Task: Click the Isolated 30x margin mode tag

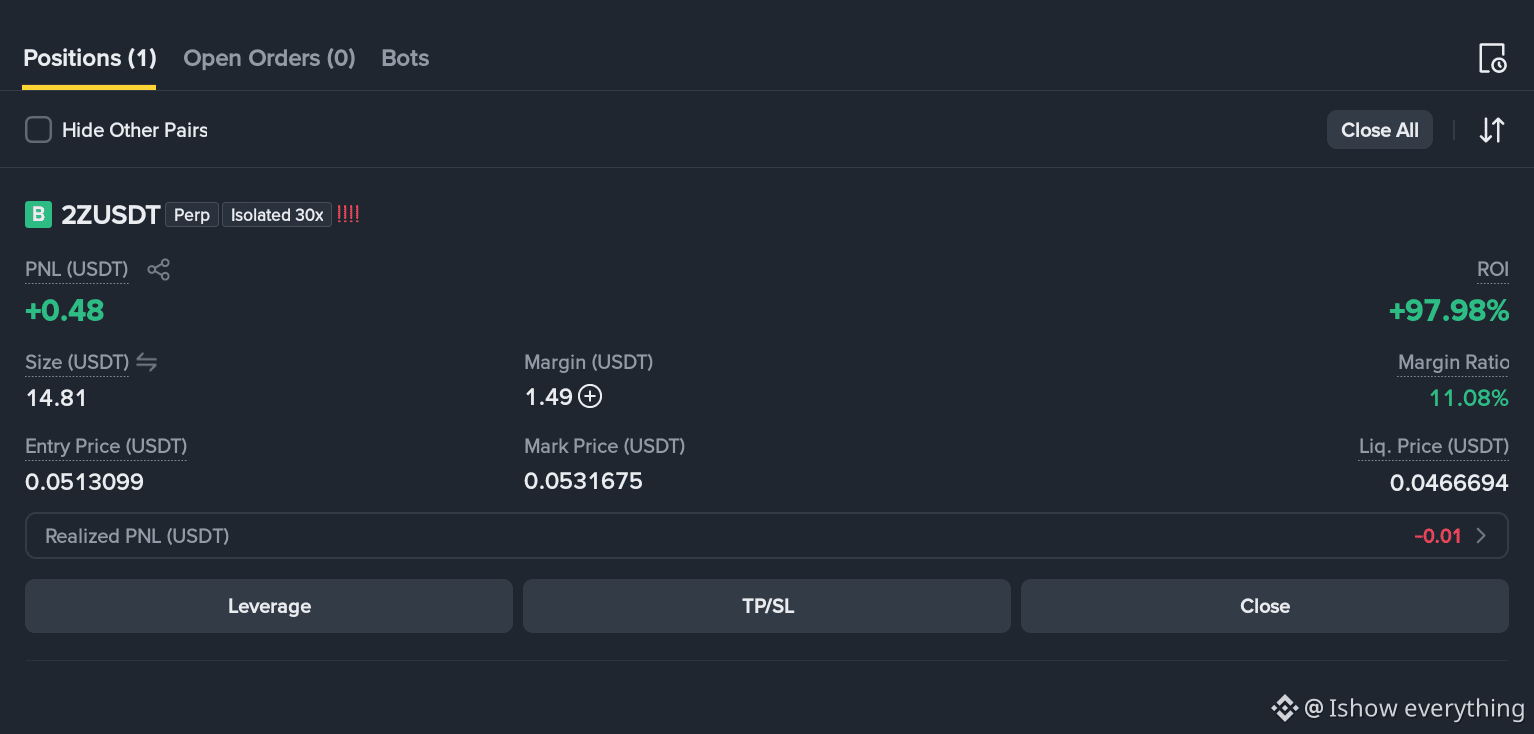Action: pyautogui.click(x=277, y=215)
